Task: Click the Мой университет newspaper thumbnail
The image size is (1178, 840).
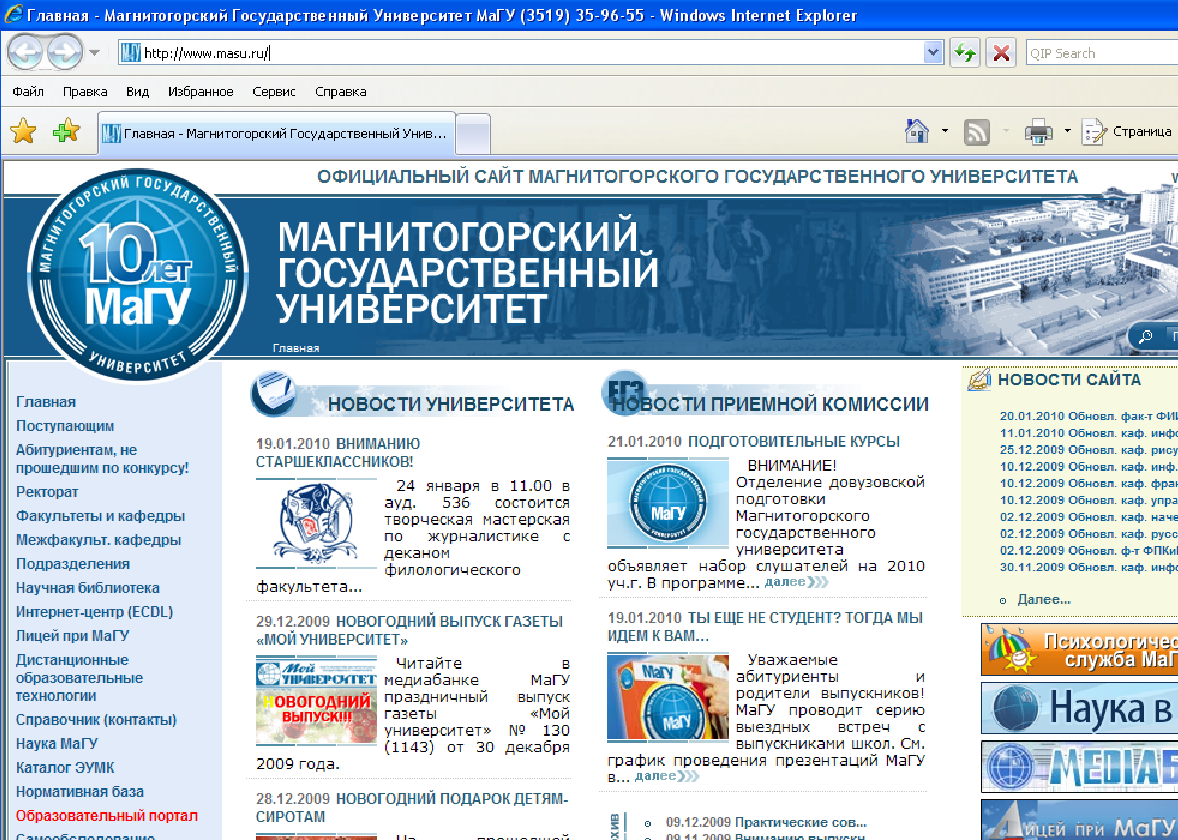Action: pyautogui.click(x=316, y=701)
